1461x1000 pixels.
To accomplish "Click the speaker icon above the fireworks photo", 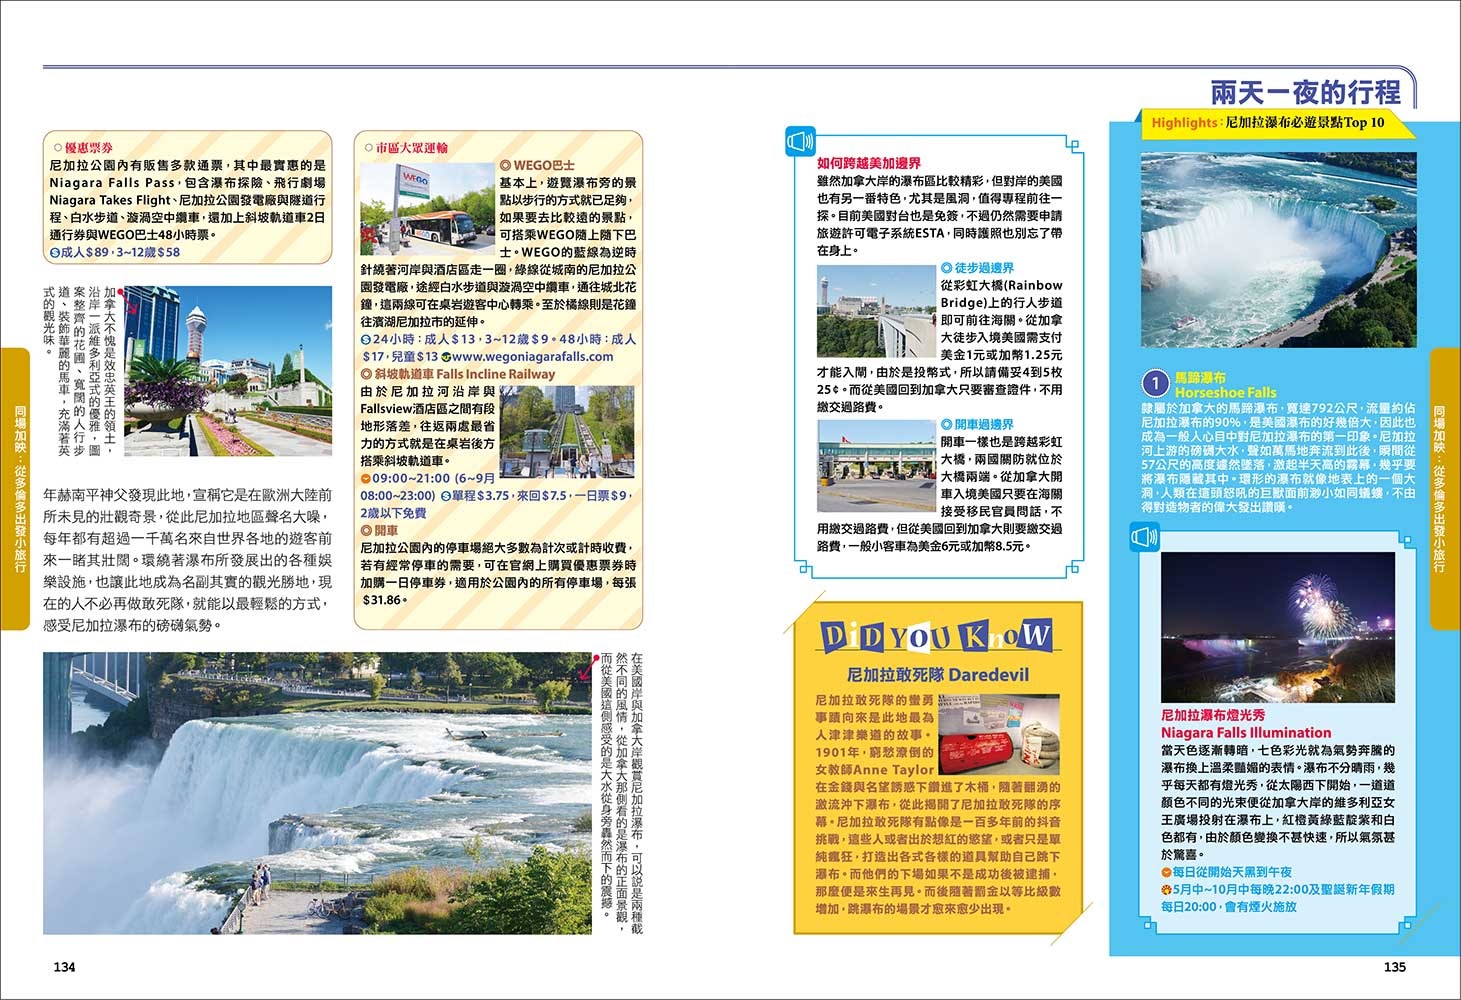I will click(1145, 537).
